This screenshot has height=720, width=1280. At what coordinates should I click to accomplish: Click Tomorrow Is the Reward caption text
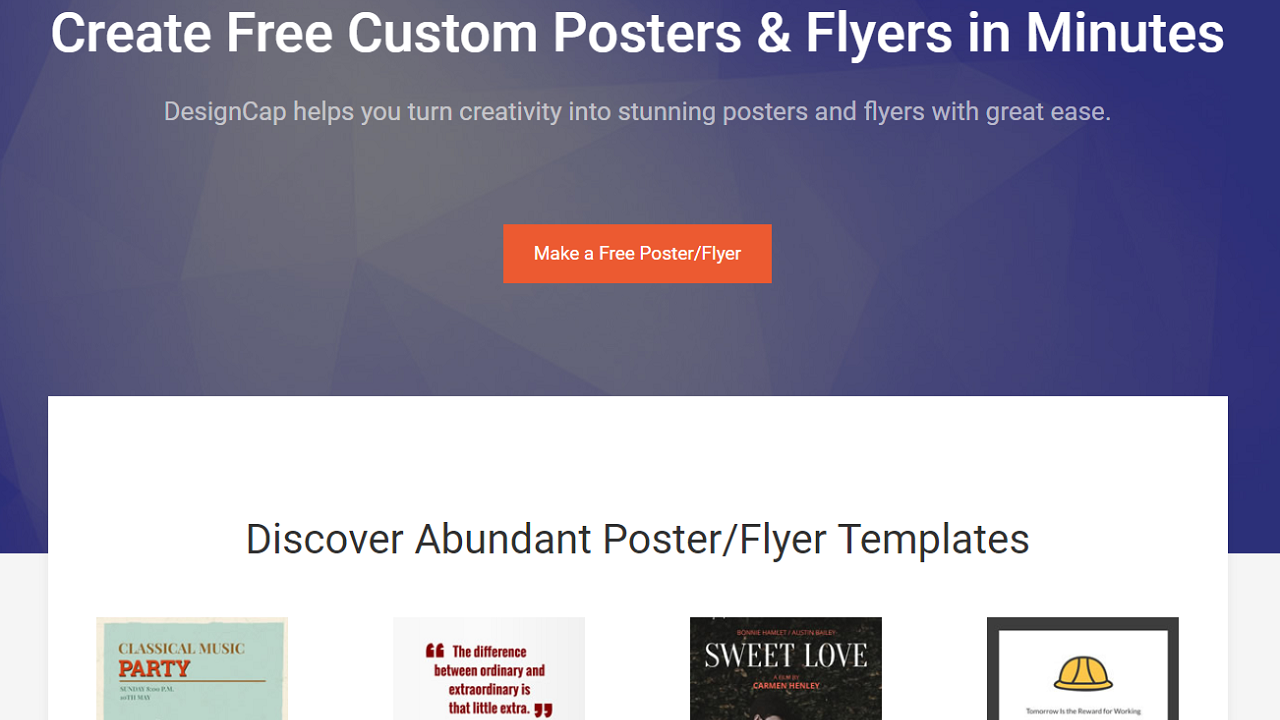(1083, 712)
